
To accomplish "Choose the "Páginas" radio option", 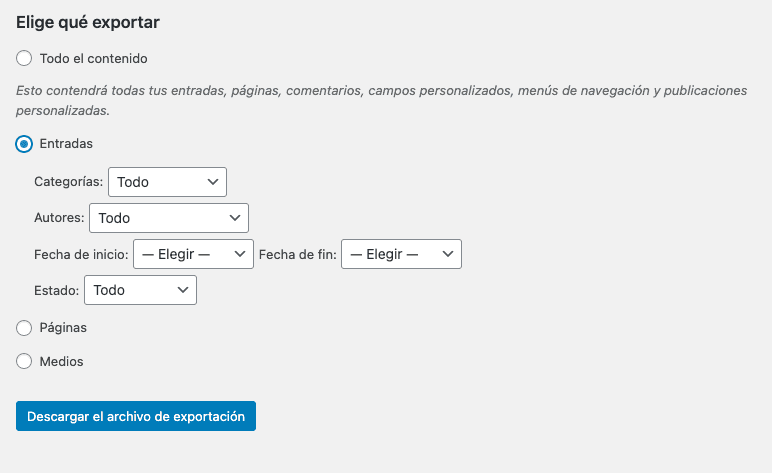I will click(x=24, y=327).
